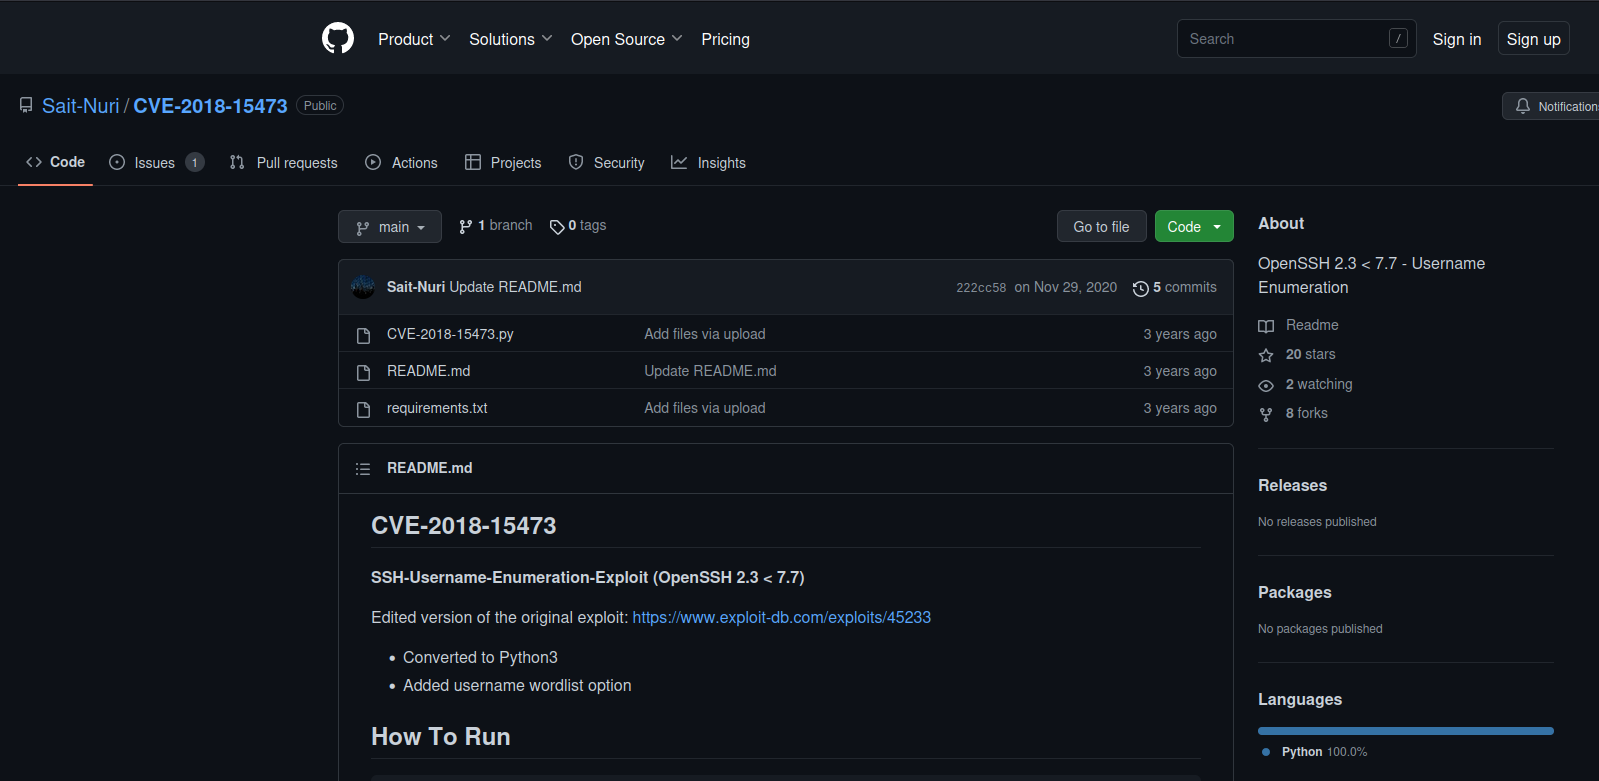Switch to the Projects tab
The width and height of the screenshot is (1599, 781).
[x=503, y=162]
